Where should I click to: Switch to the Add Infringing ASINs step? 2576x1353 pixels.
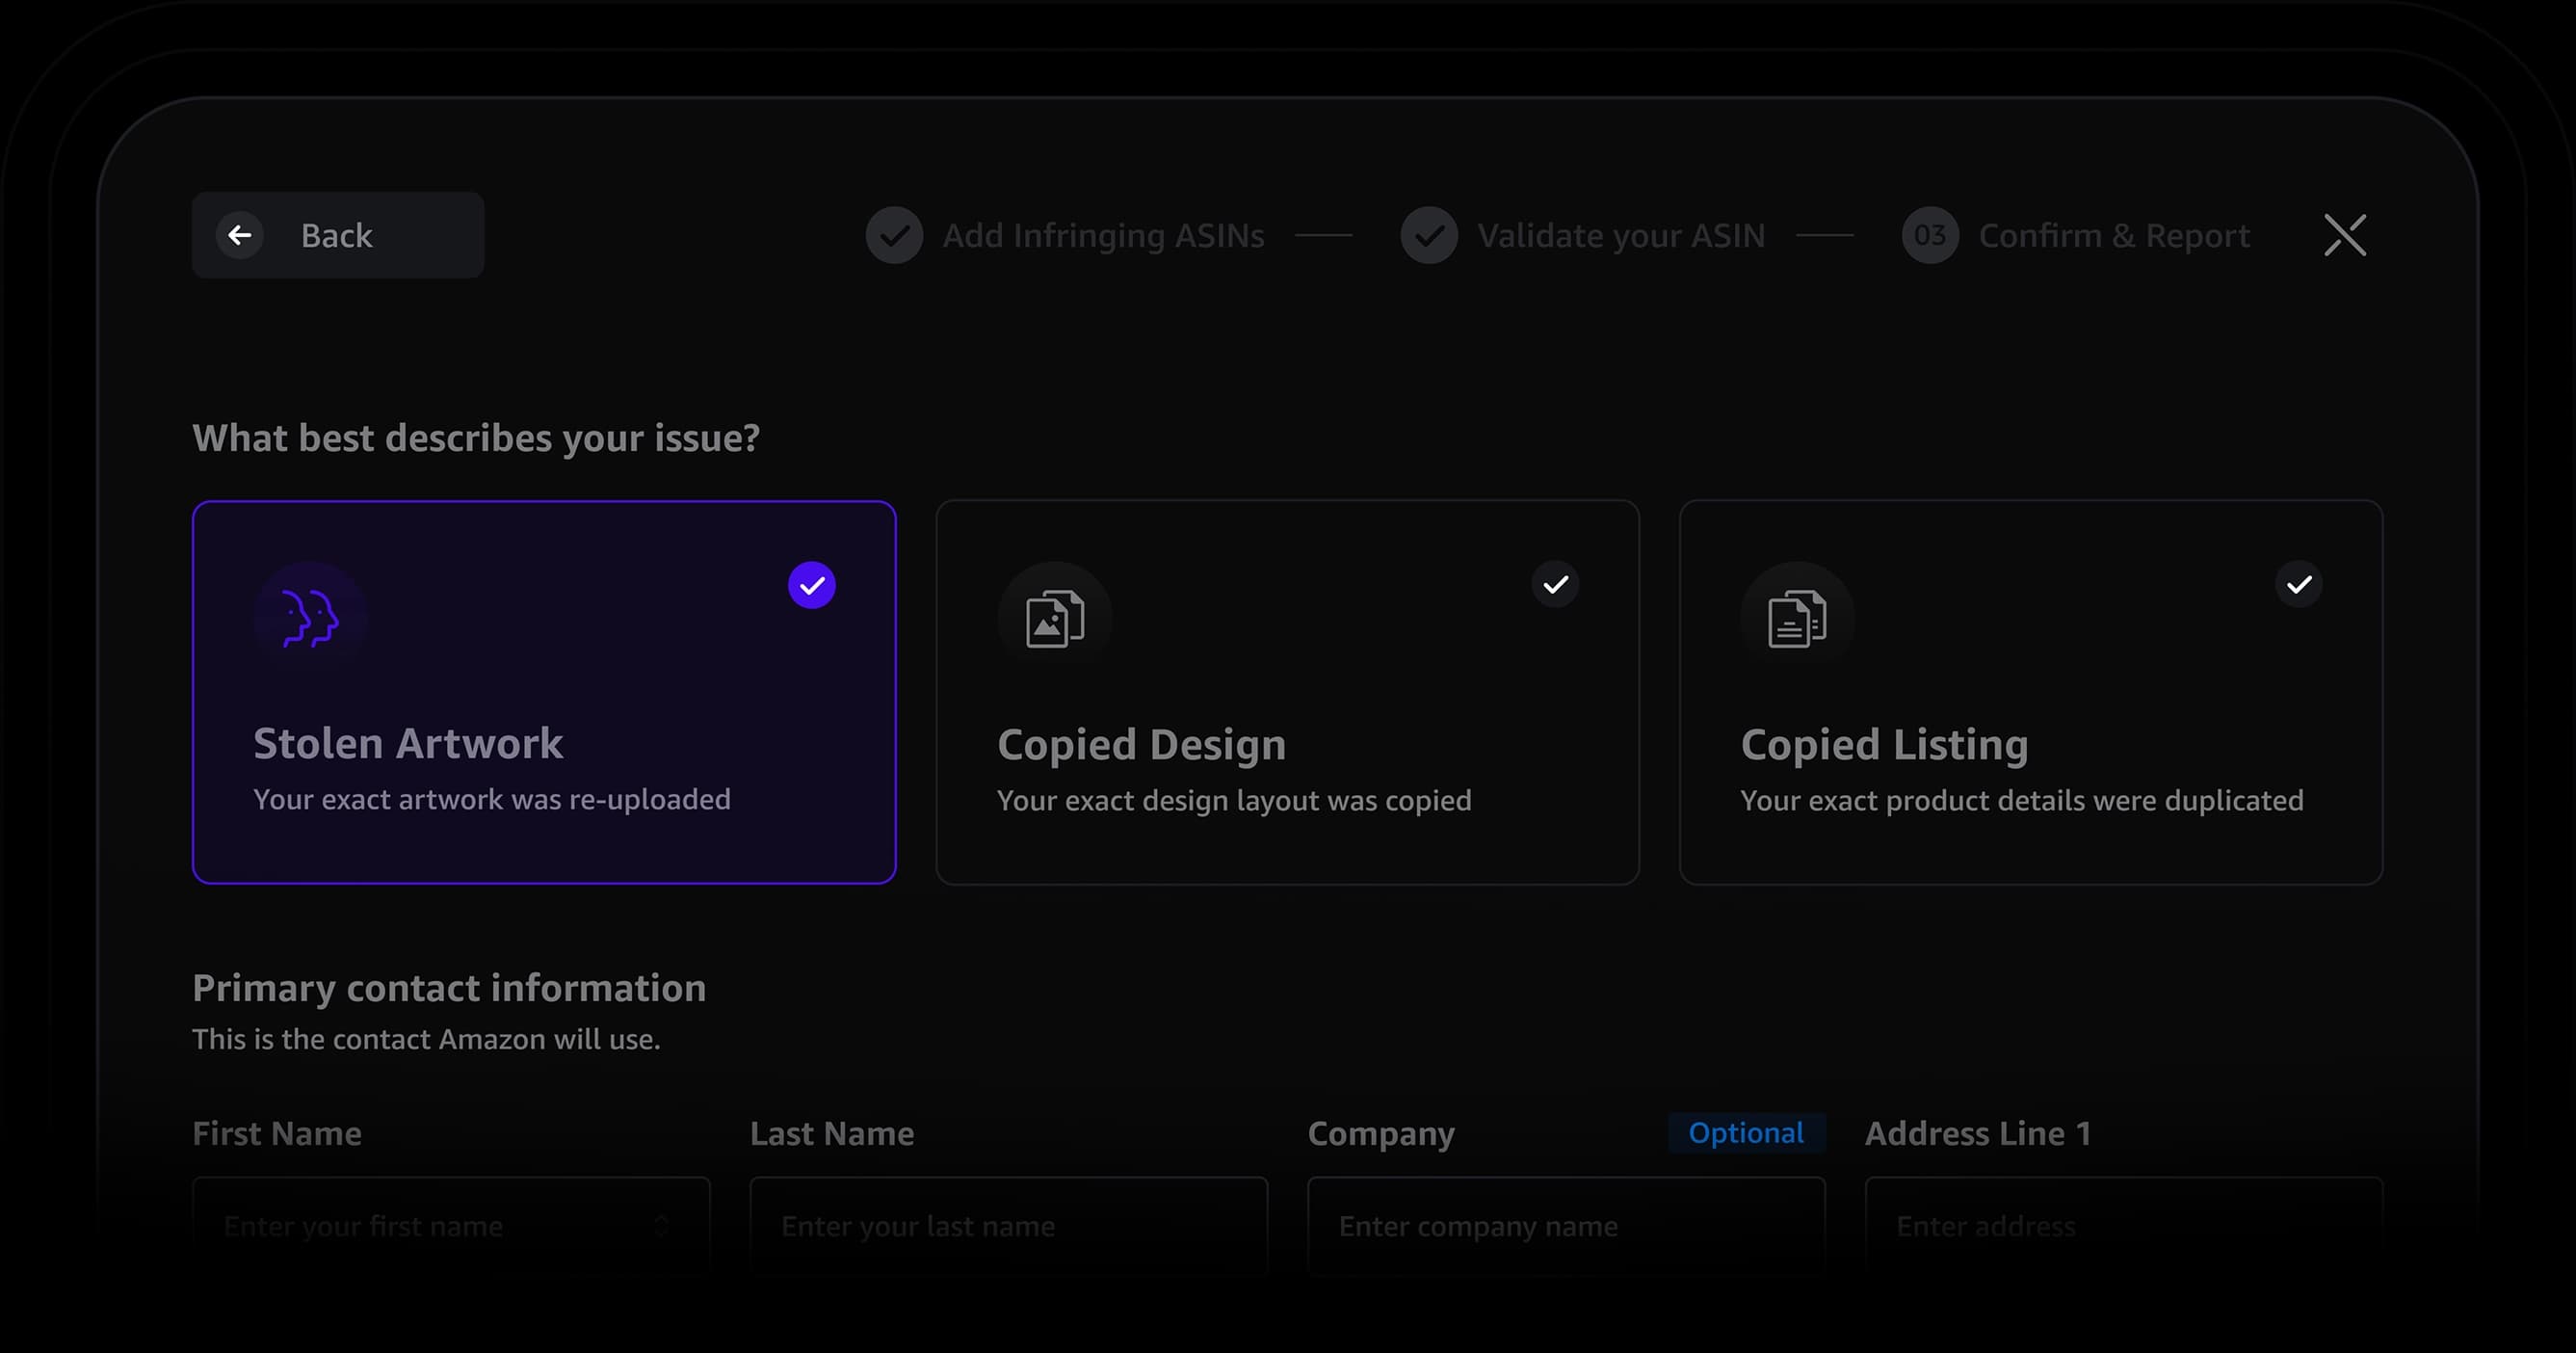click(1103, 235)
